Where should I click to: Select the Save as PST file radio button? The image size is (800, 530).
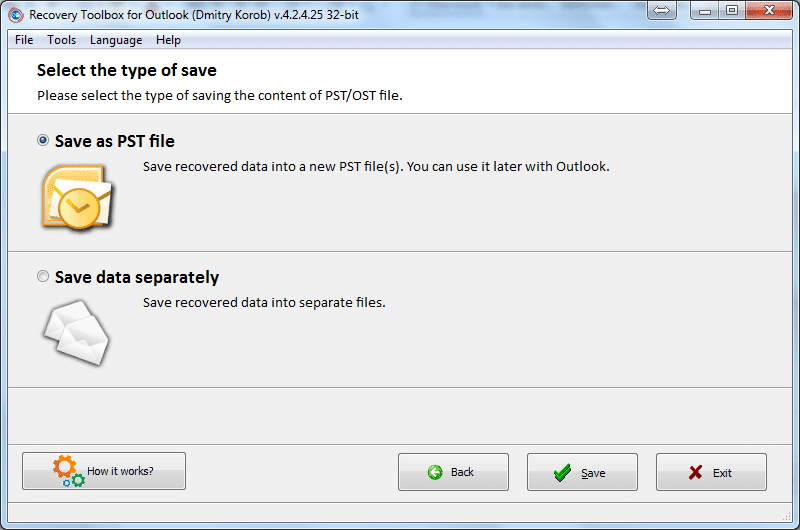pyautogui.click(x=43, y=141)
